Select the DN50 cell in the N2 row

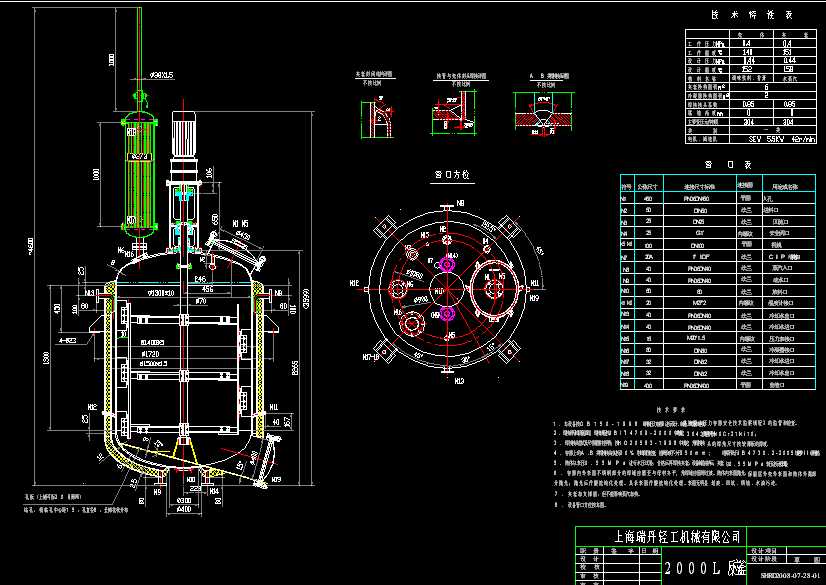(700, 211)
